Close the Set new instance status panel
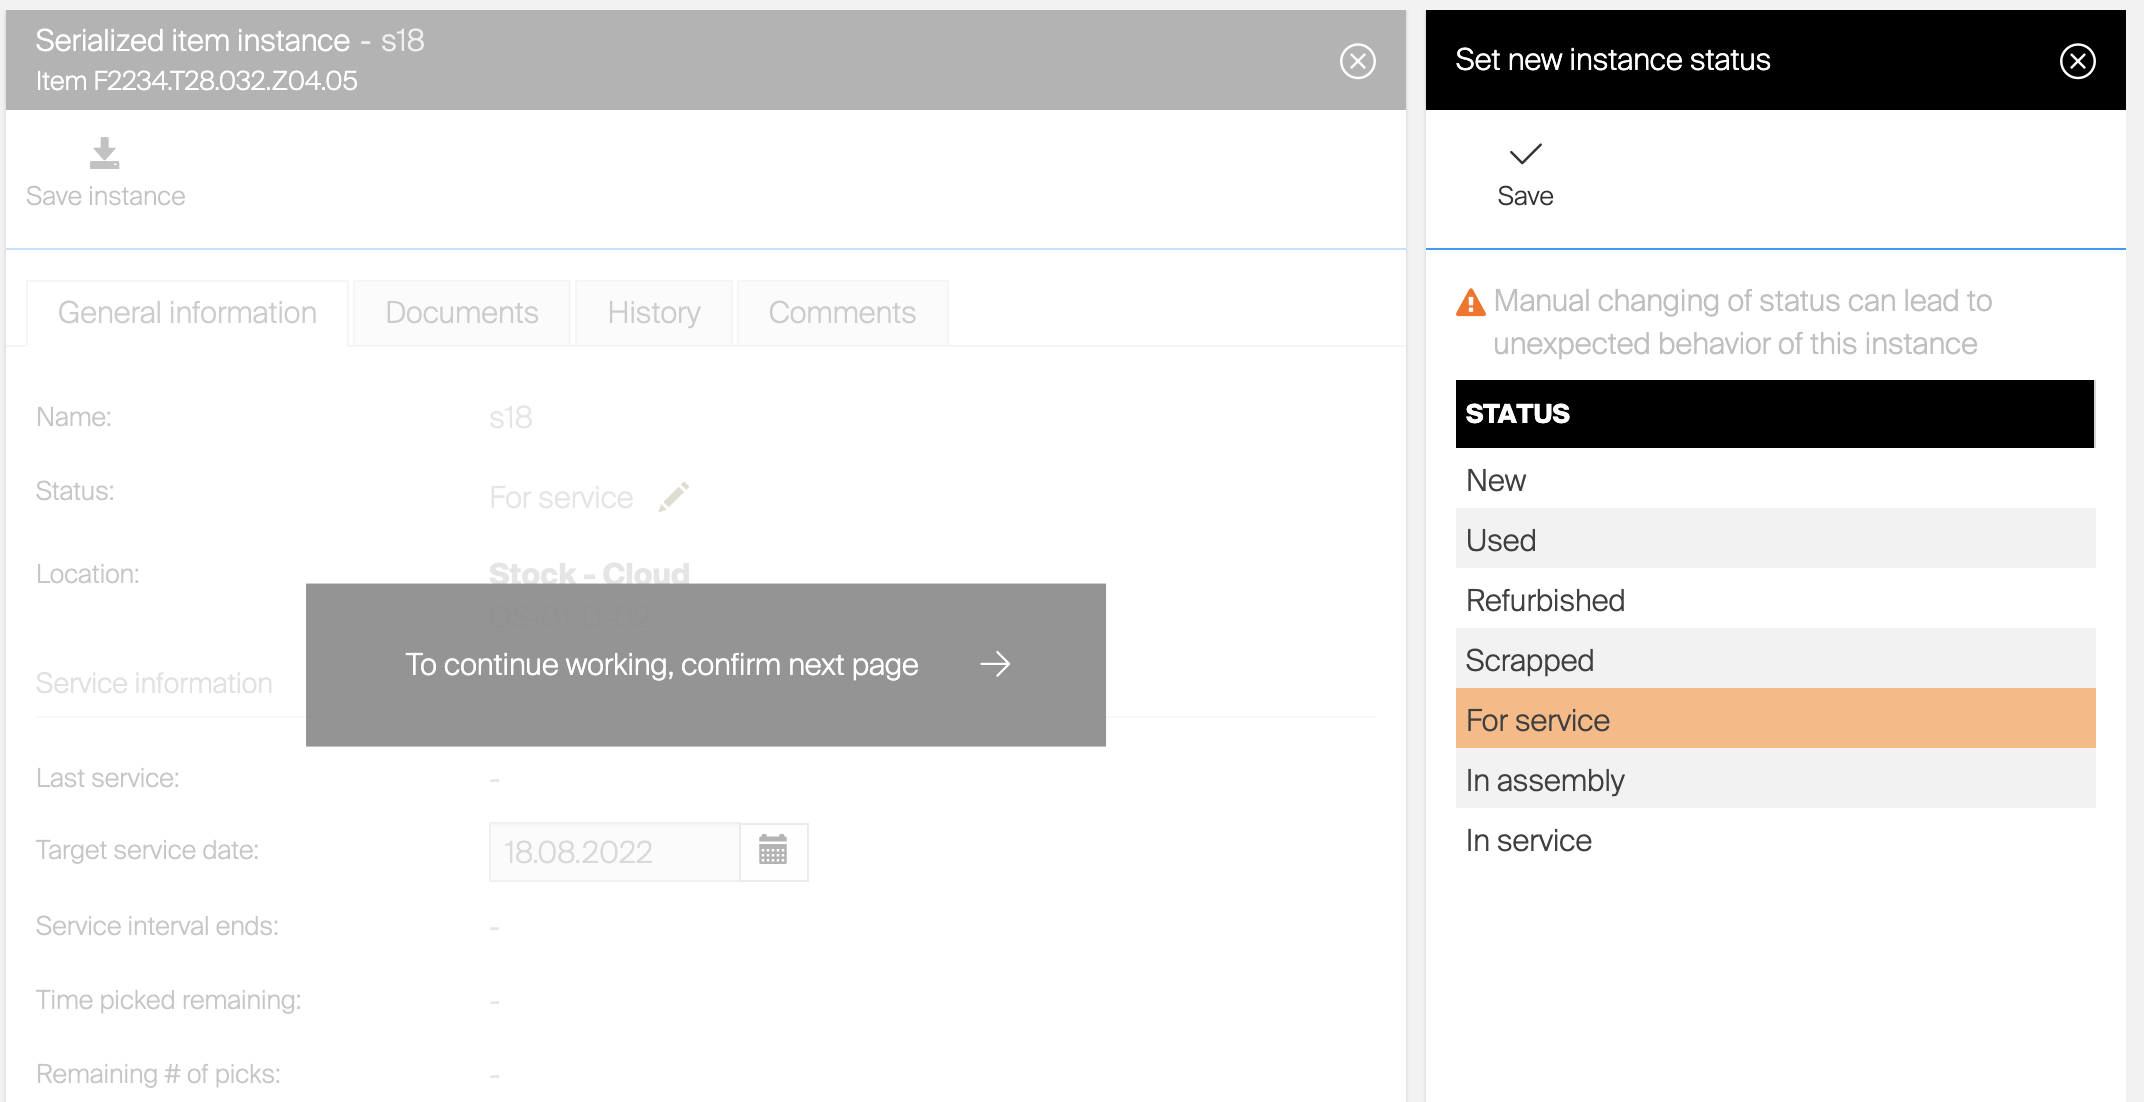Screen dimensions: 2144x1102 tap(2077, 61)
